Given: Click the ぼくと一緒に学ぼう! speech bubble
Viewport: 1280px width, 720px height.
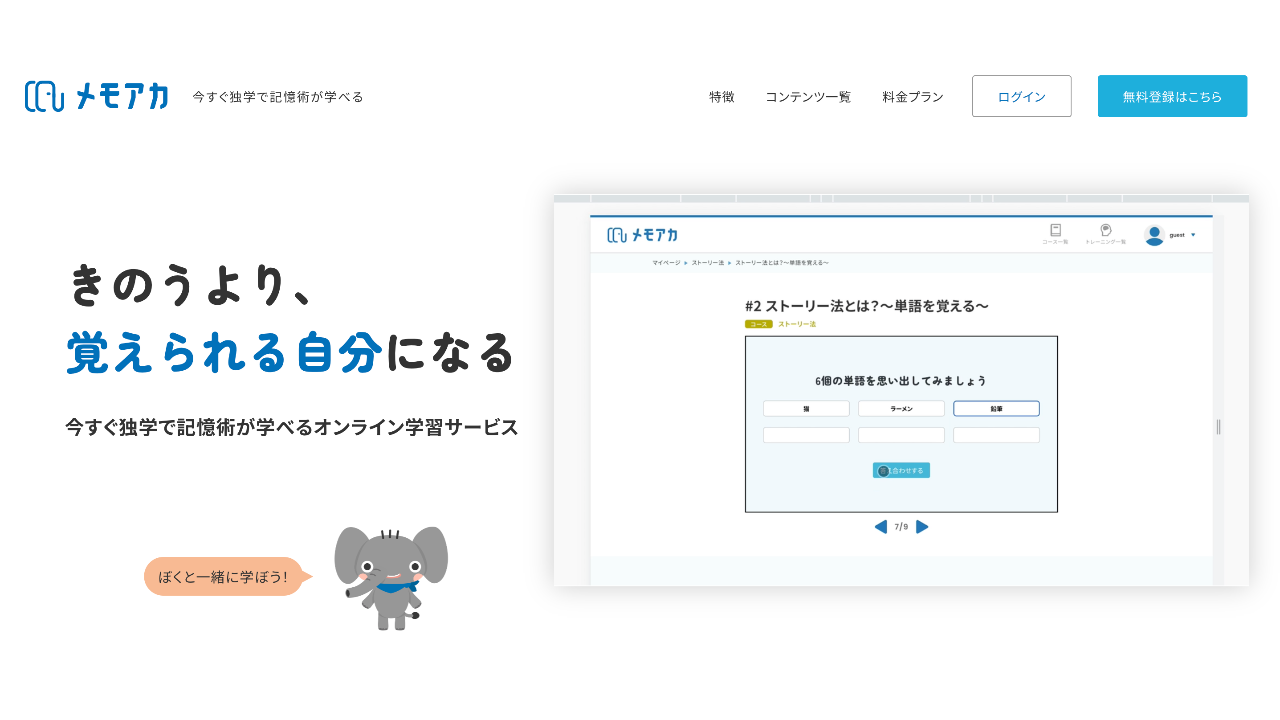Looking at the screenshot, I should tap(223, 577).
